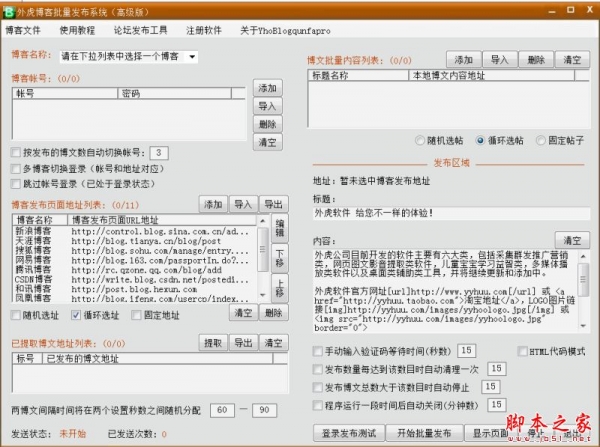Enable 发布数量每达到该数目时自动清理一次 checkbox
This screenshot has width=600, height=447.
point(318,369)
